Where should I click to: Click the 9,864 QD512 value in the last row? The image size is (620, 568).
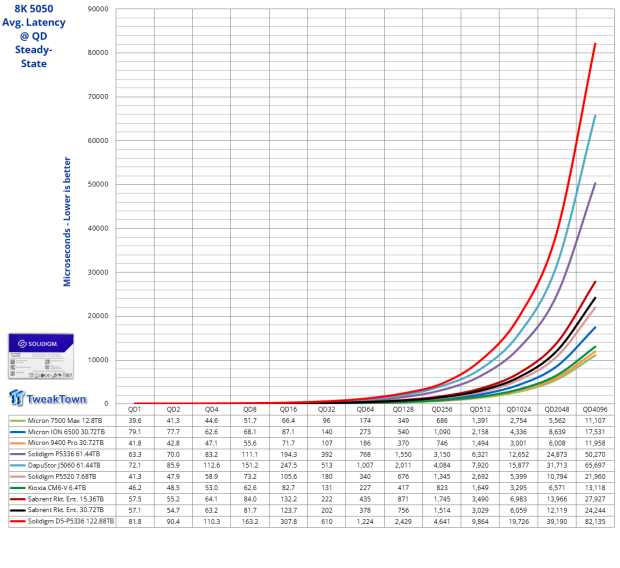click(x=480, y=522)
